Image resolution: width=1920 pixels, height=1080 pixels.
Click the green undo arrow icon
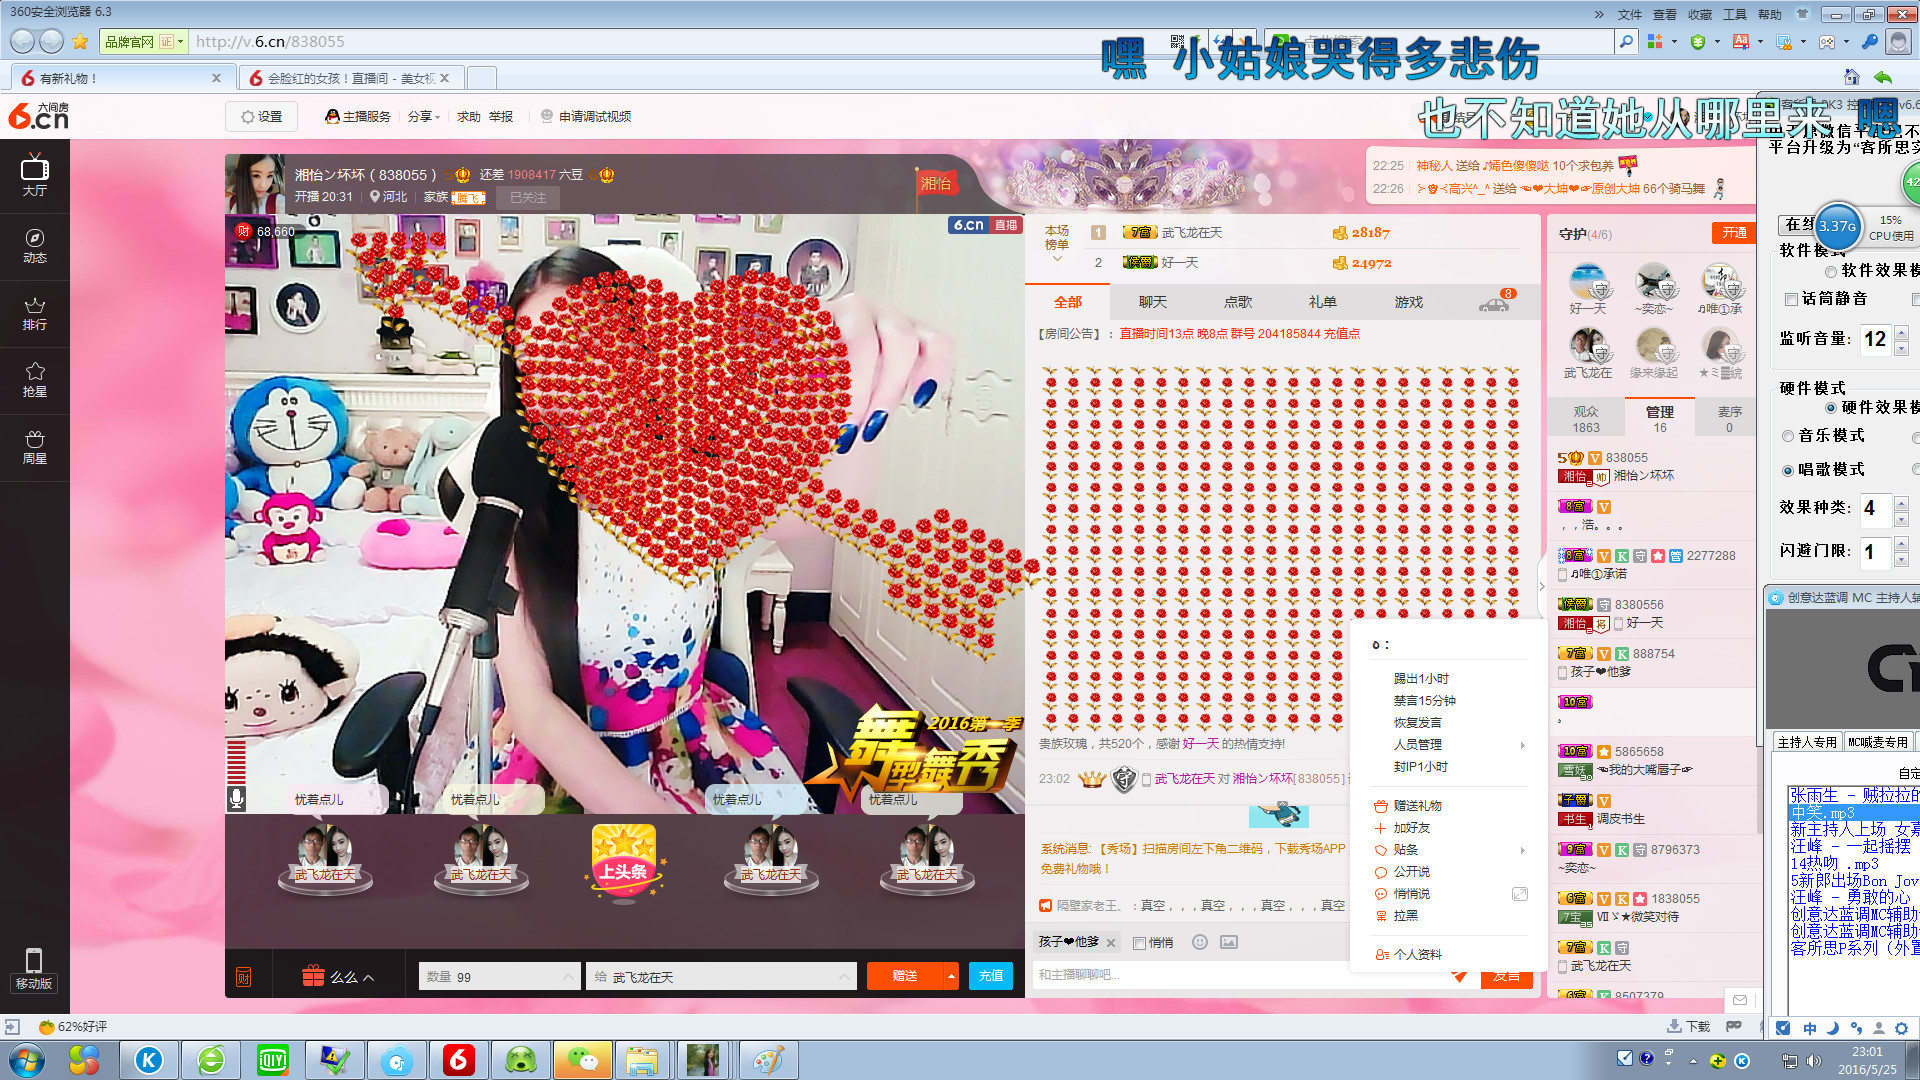1883,77
